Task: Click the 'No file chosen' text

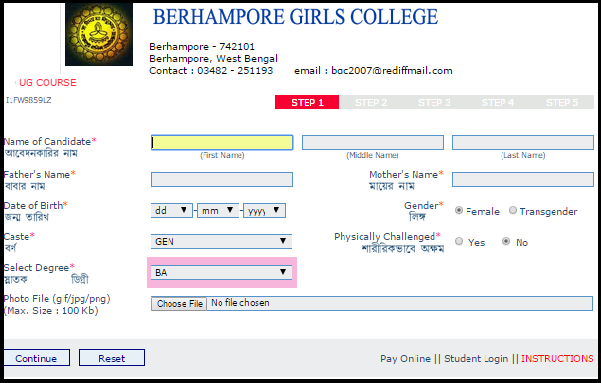Action: click(x=240, y=303)
